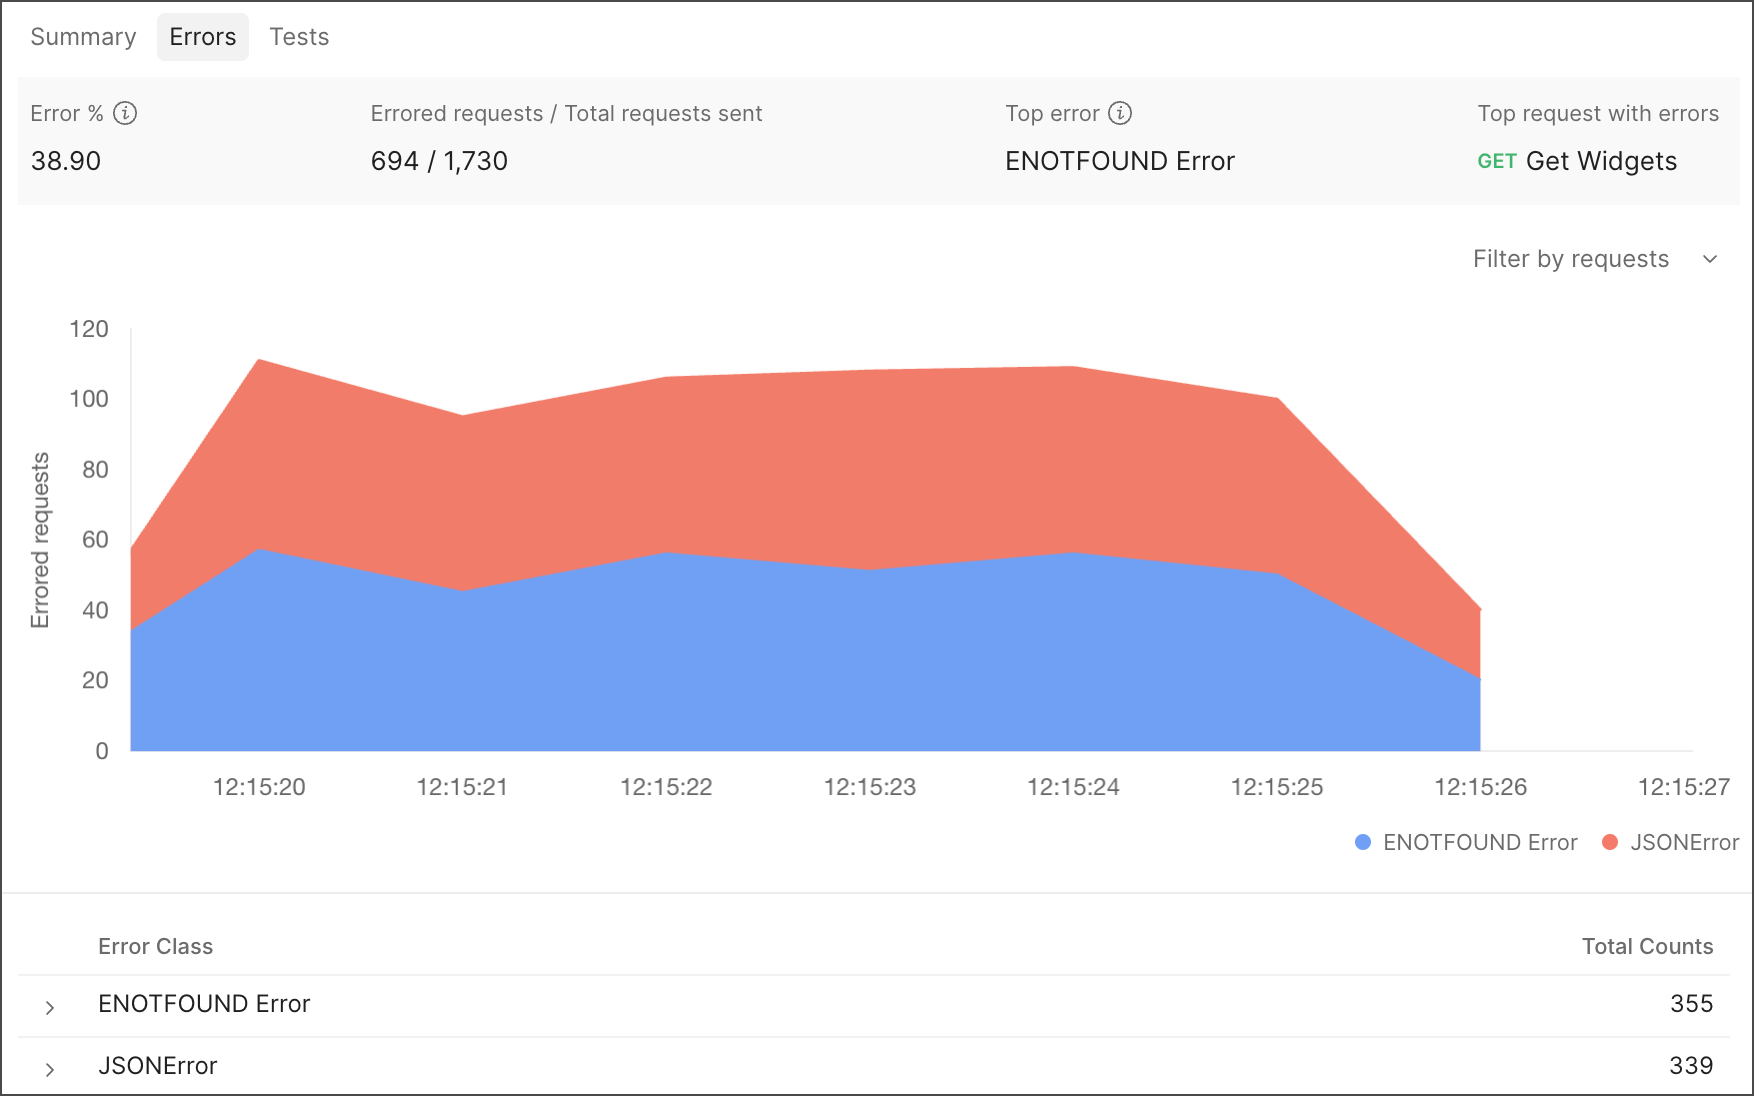This screenshot has height=1096, width=1754.
Task: Click the Filter by requests chevron icon
Action: click(1712, 259)
